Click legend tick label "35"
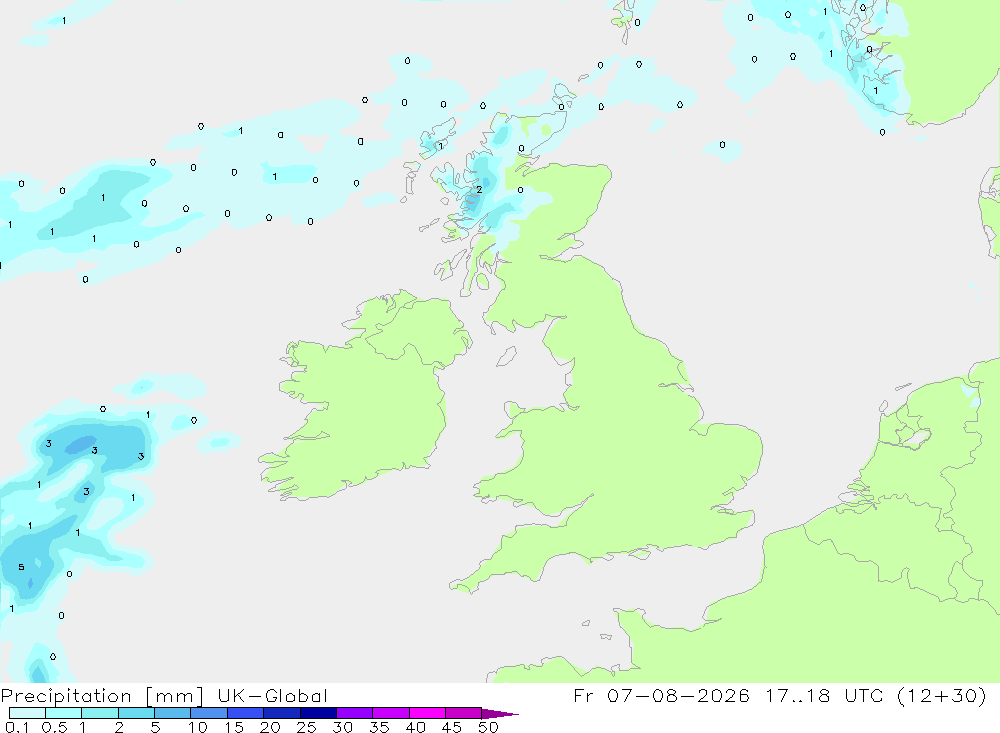The width and height of the screenshot is (1000, 733). click(x=379, y=727)
